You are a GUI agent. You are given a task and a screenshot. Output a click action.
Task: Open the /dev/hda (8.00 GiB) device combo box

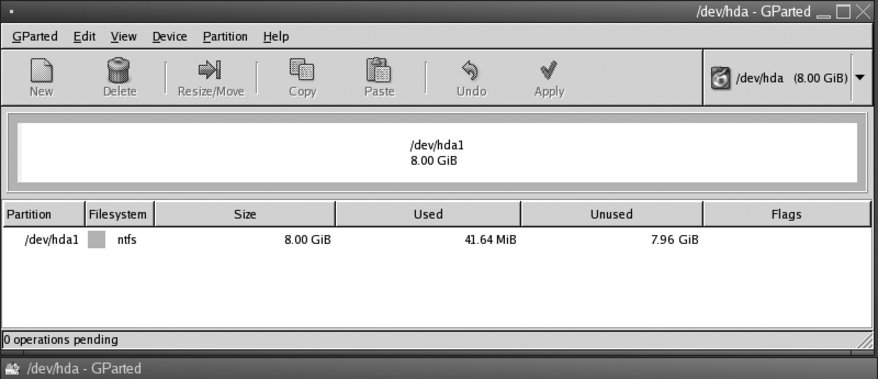(x=787, y=78)
